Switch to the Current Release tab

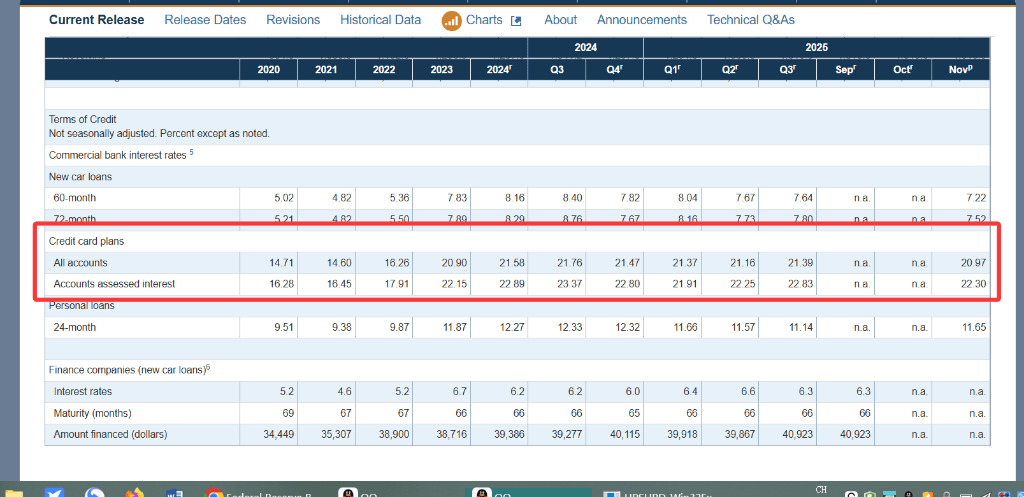[96, 20]
